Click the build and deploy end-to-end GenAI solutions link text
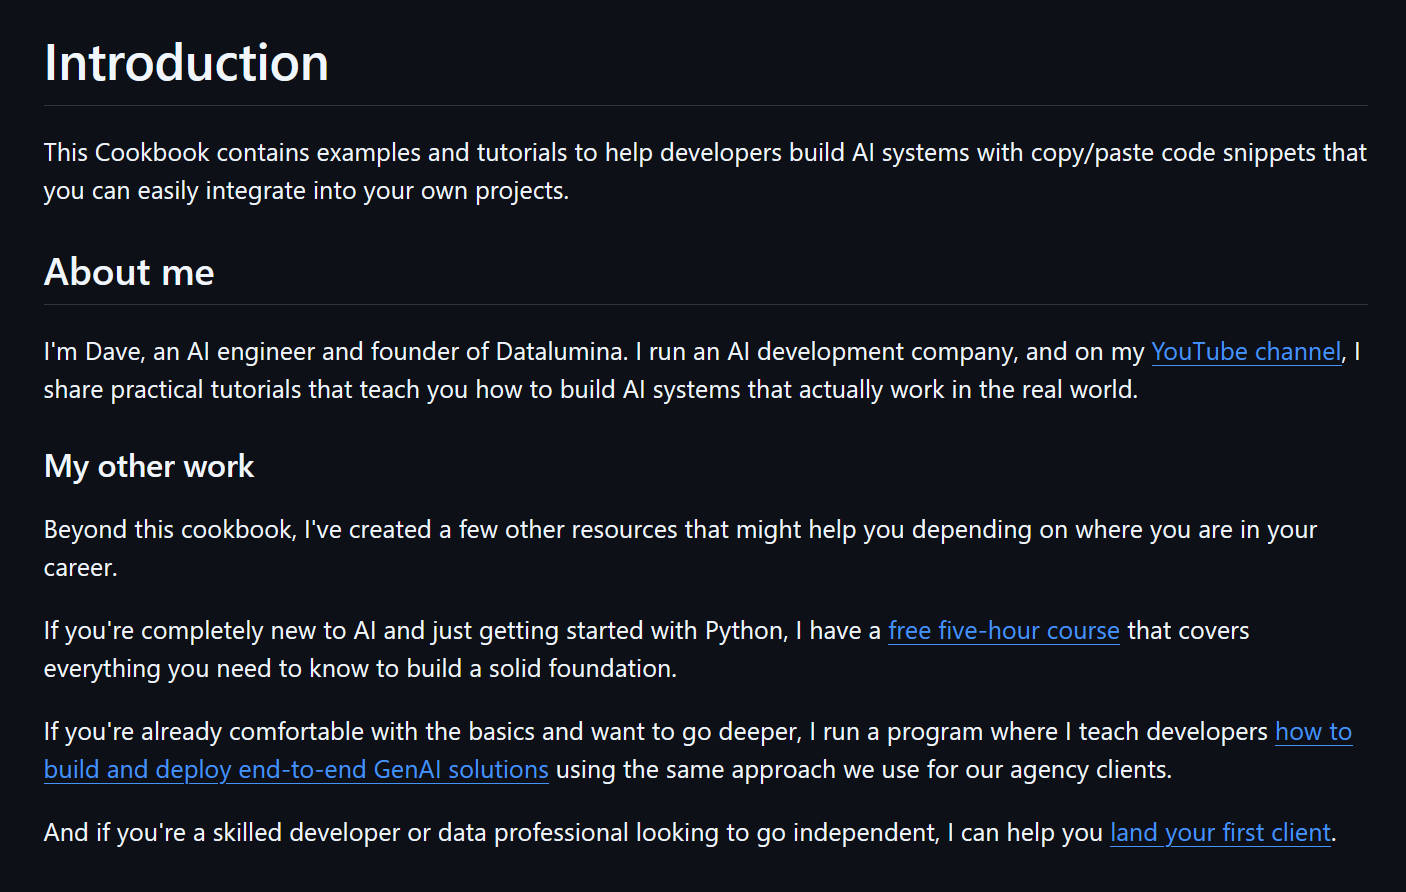Screen dimensions: 1406x892 click(x=296, y=770)
